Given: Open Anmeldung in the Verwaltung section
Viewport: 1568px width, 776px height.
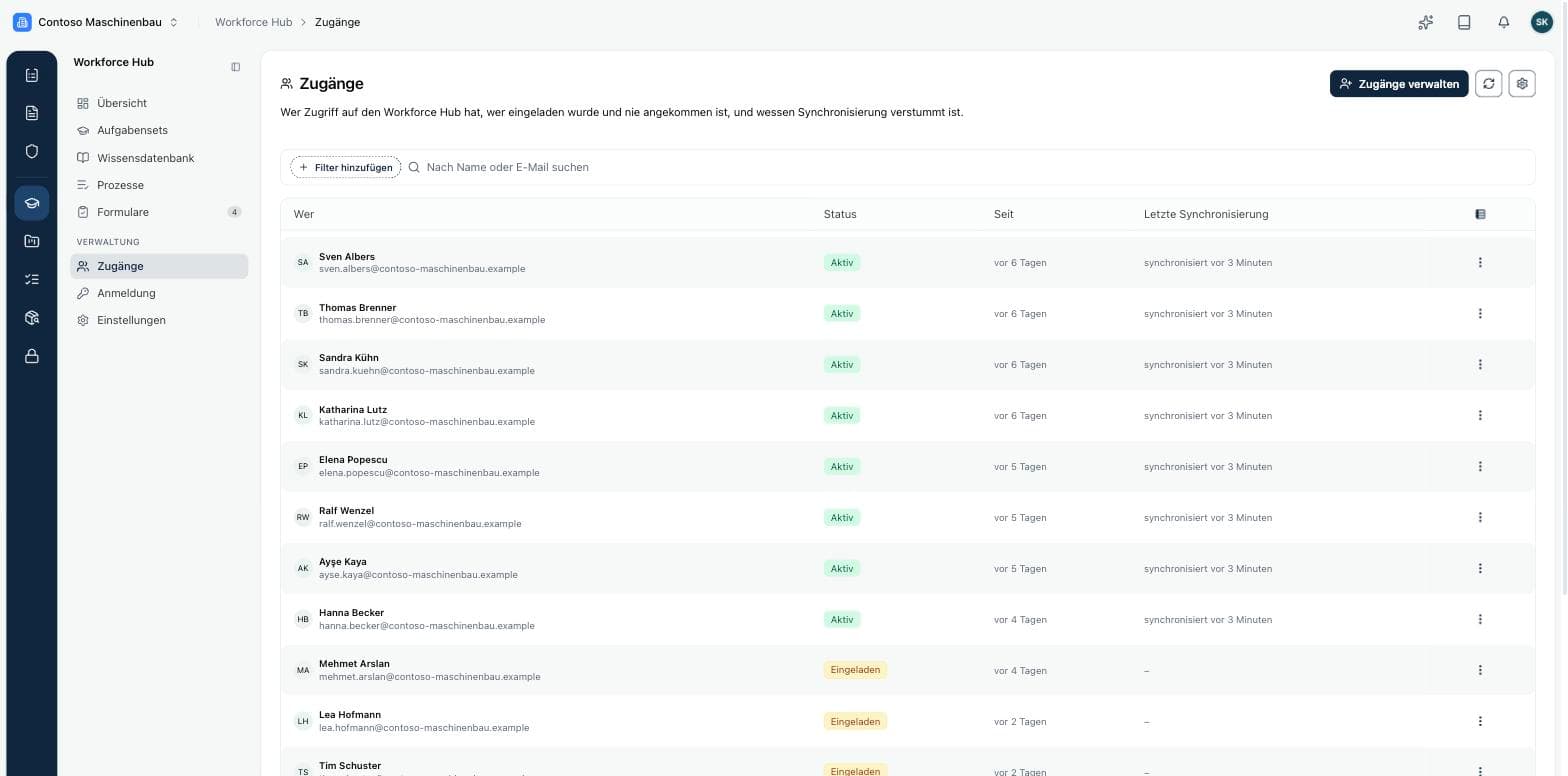Looking at the screenshot, I should (x=159, y=293).
